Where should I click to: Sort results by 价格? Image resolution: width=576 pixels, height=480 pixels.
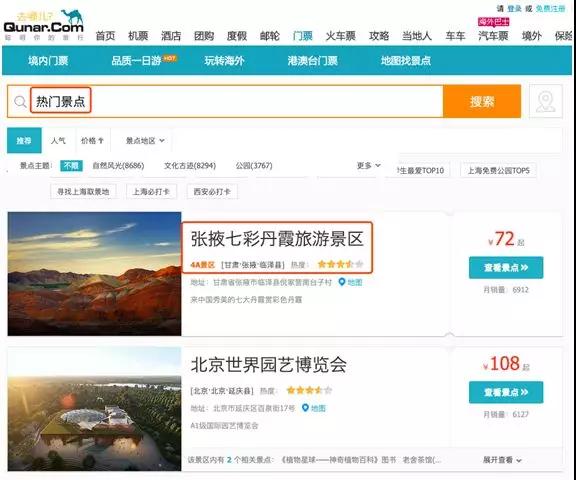coord(92,141)
